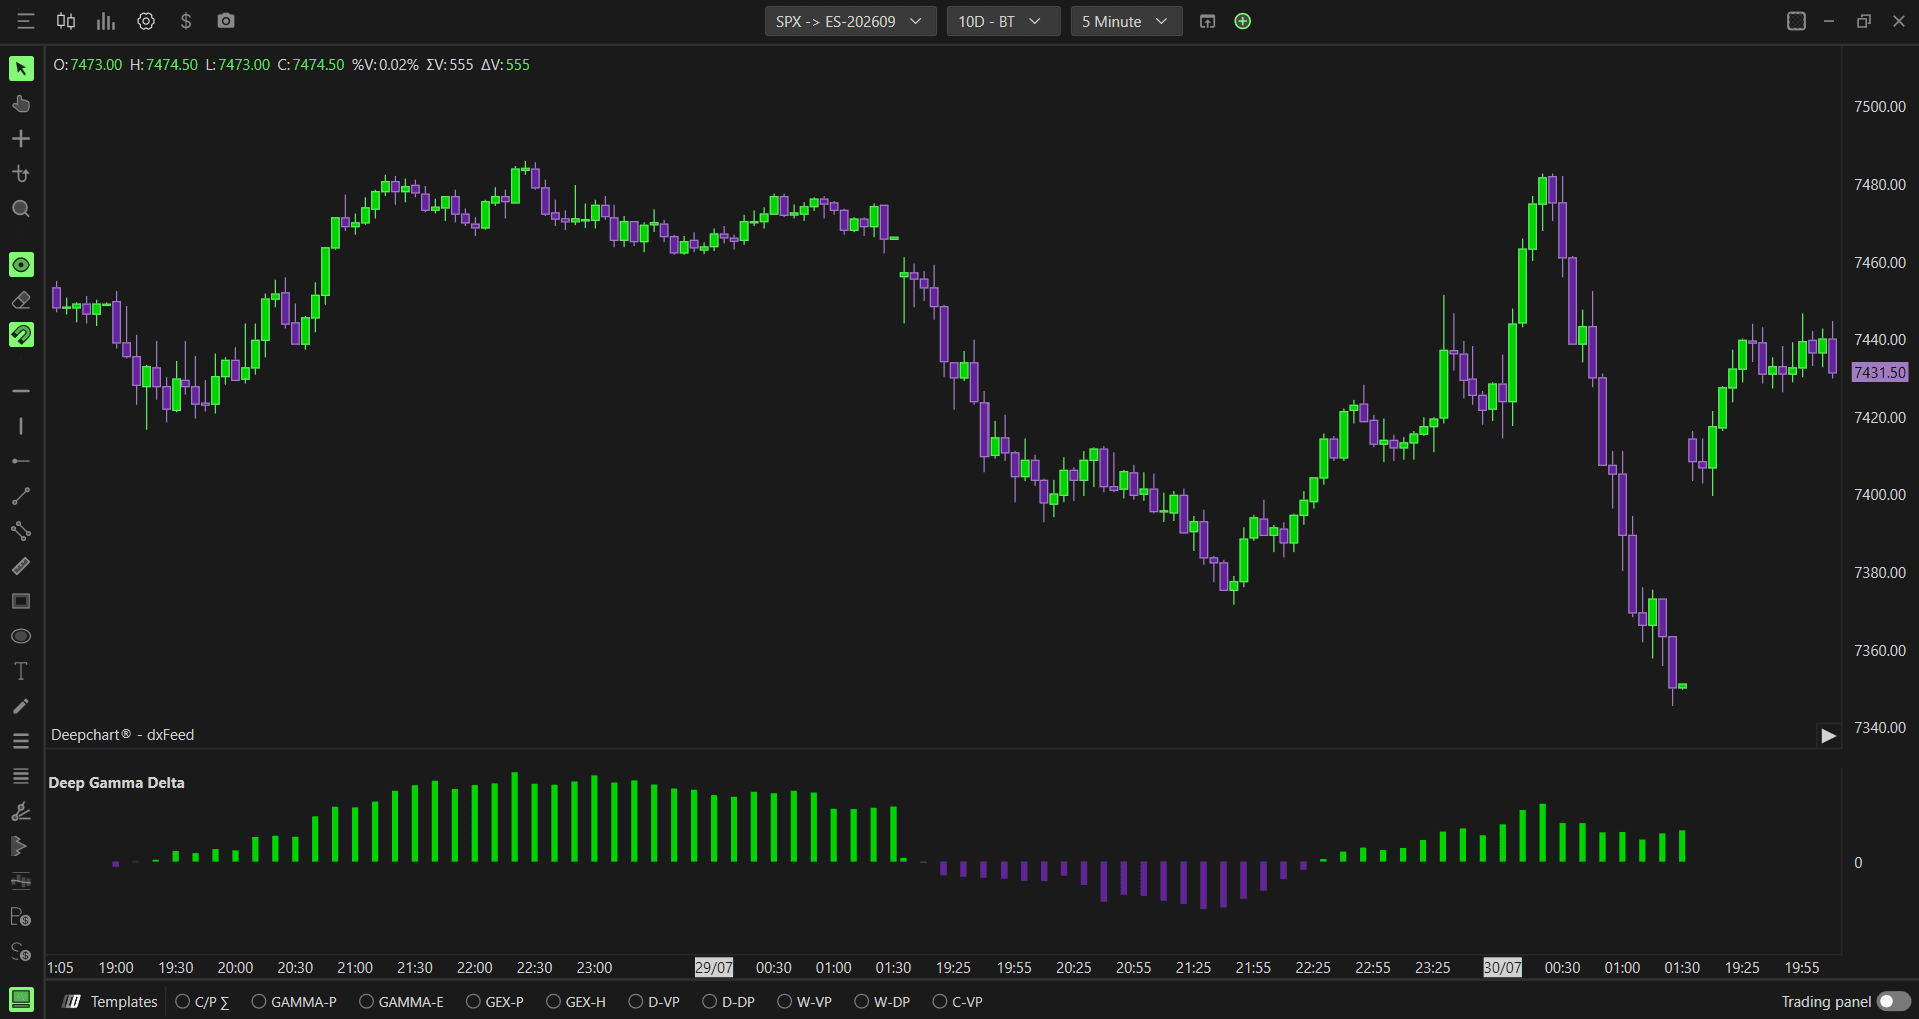Open the hamburger main menu
1919x1019 pixels.
tap(26, 21)
